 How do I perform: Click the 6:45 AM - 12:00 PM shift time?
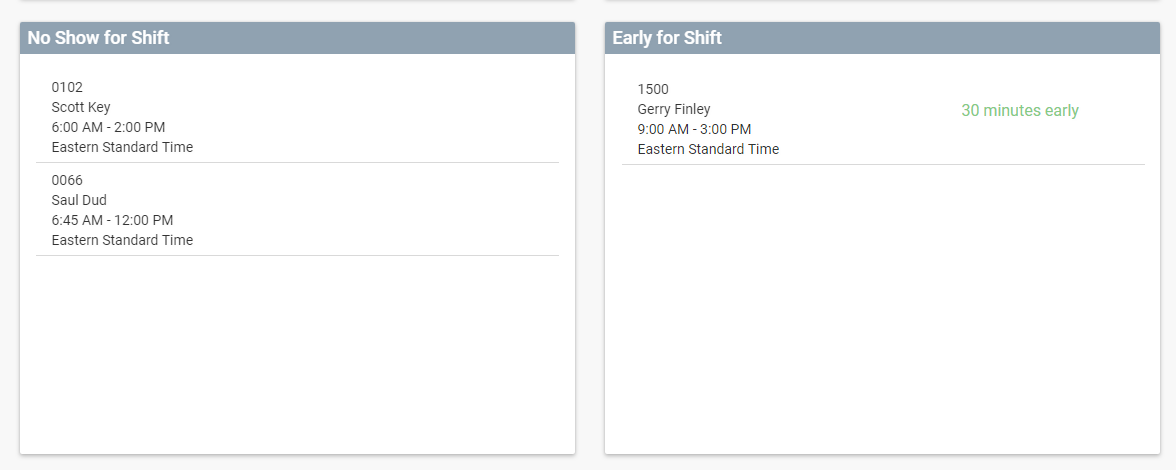click(x=112, y=220)
